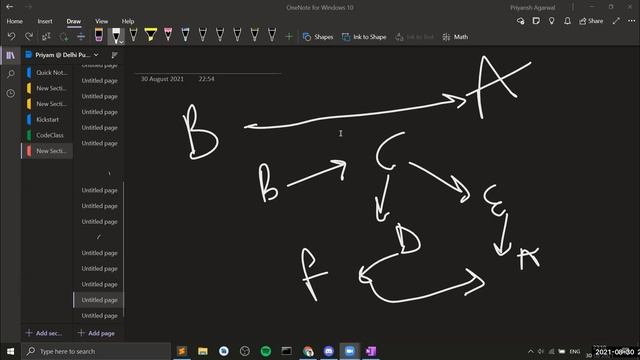The width and height of the screenshot is (640, 360).
Task: Open the notifications bell
Action: point(567,21)
